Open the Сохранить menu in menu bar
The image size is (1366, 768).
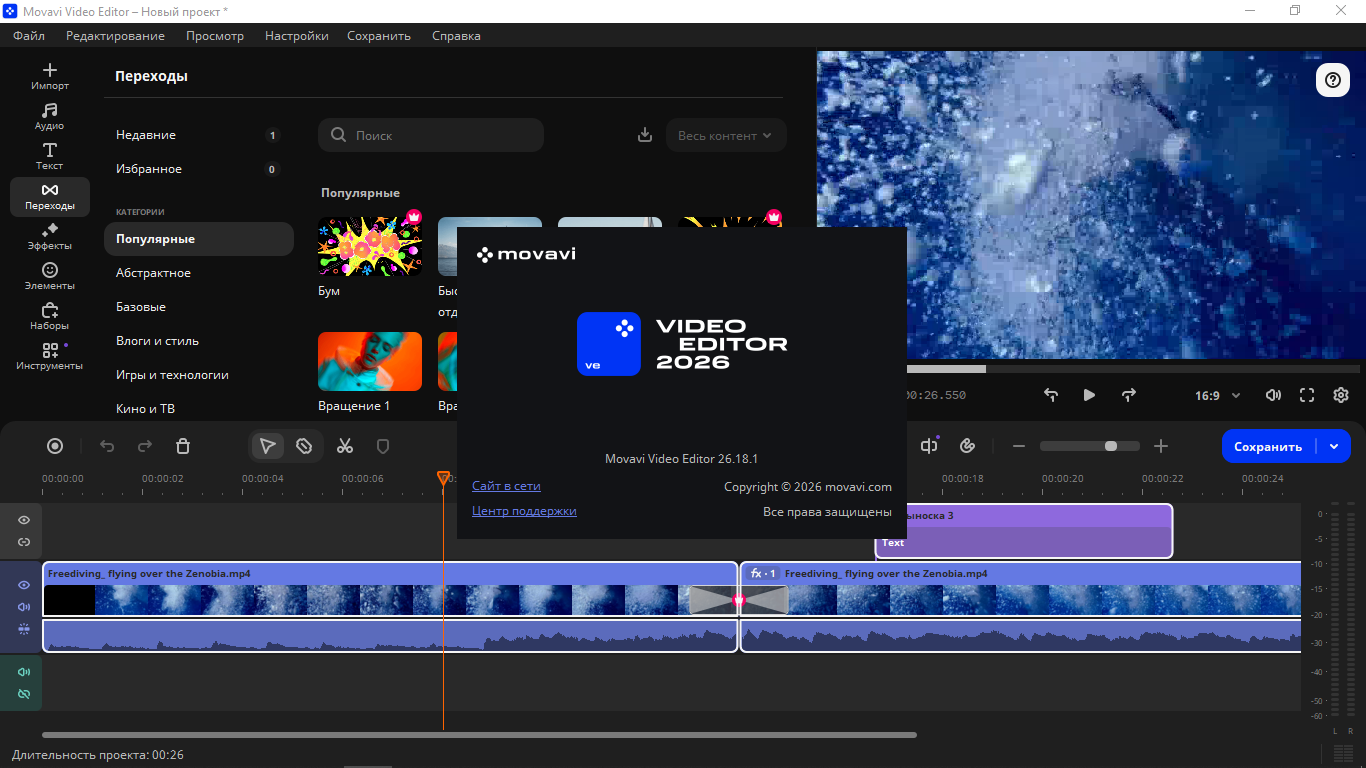(x=379, y=36)
